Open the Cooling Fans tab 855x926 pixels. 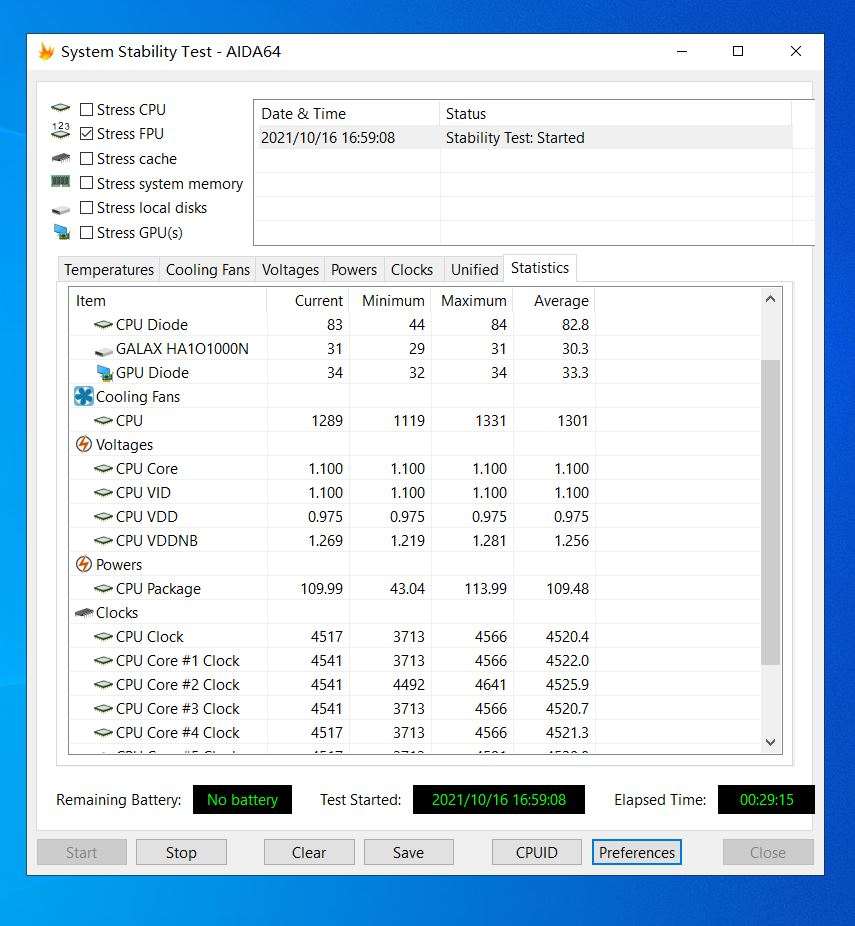pyautogui.click(x=208, y=269)
